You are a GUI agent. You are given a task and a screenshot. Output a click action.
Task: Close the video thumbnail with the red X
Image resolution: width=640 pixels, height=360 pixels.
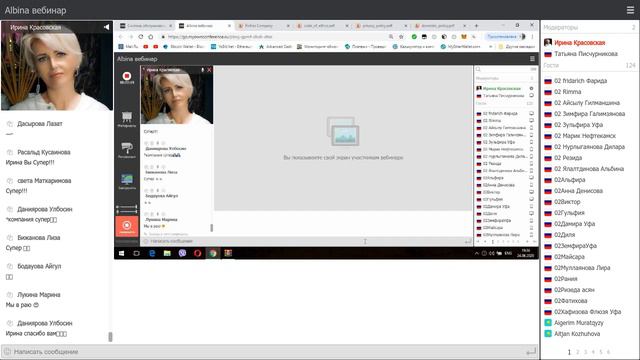(x=209, y=70)
